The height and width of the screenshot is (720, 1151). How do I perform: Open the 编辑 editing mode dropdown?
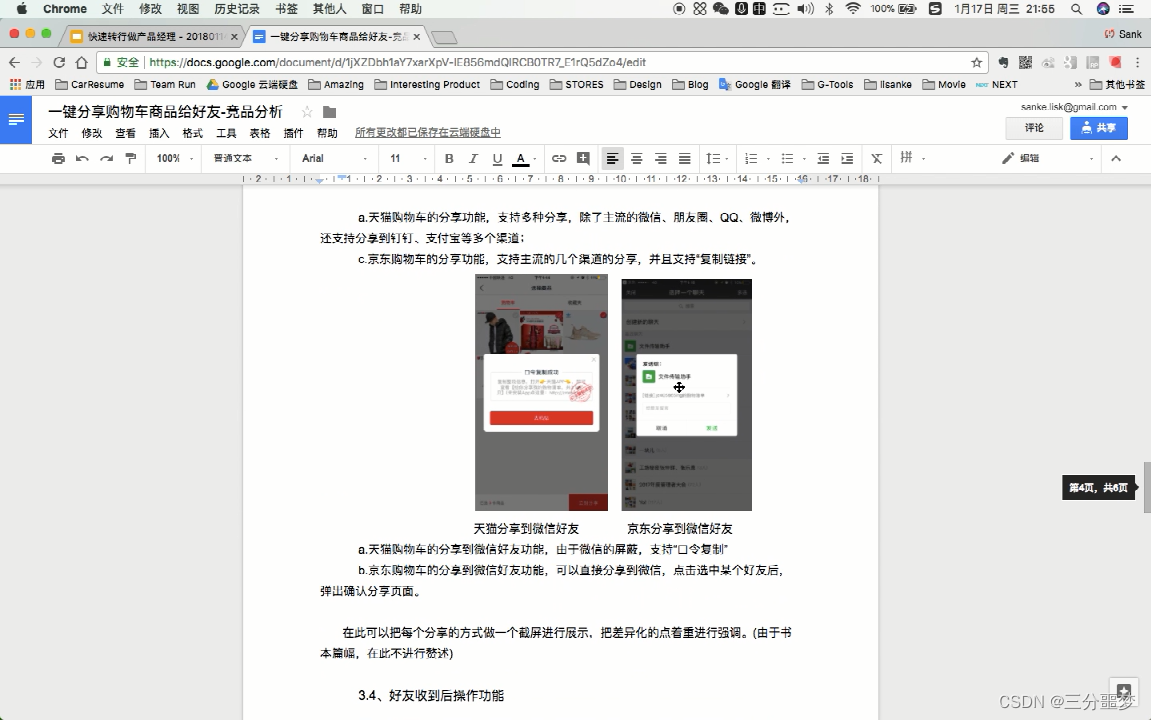1047,158
